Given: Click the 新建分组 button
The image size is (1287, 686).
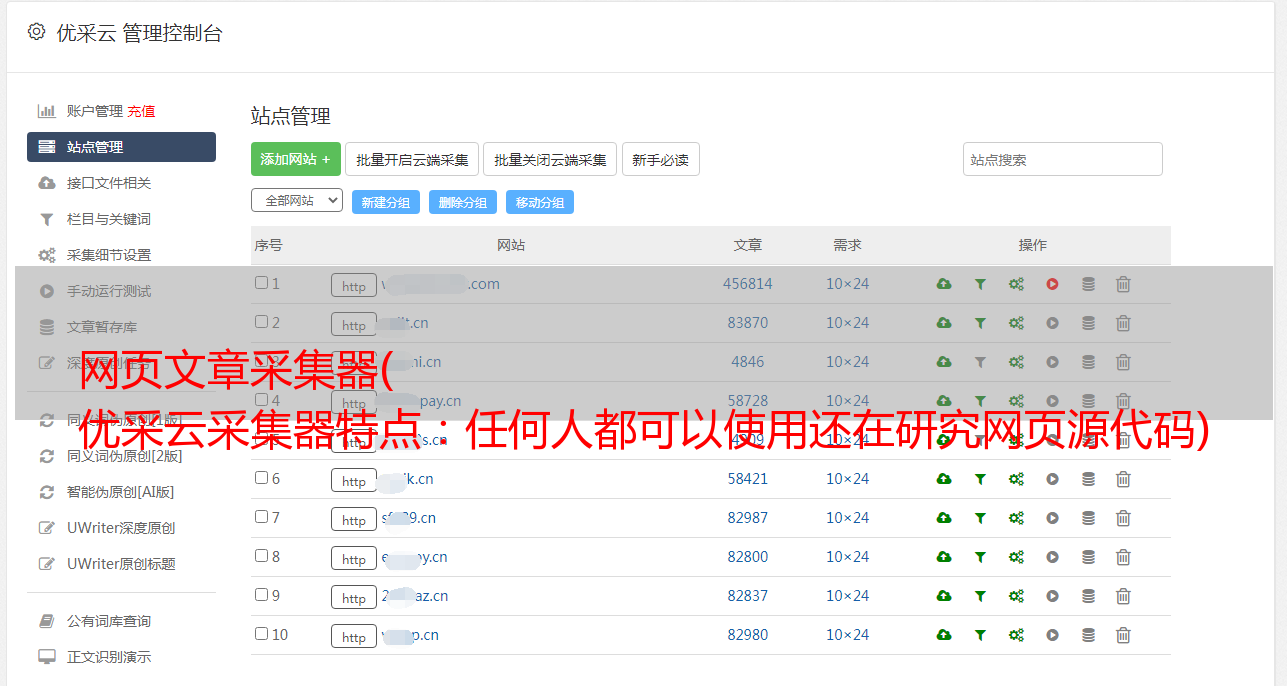Looking at the screenshot, I should pos(386,202).
